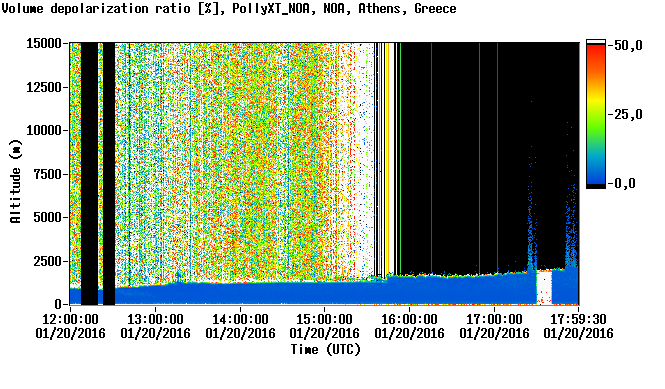
Task: Click the 17:59:30 end time label
Action: (579, 319)
